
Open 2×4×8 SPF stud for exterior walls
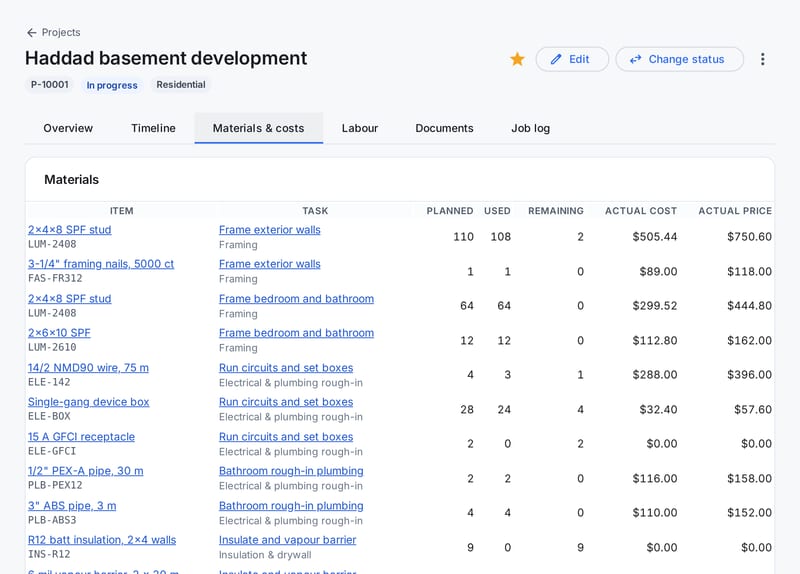pos(69,230)
